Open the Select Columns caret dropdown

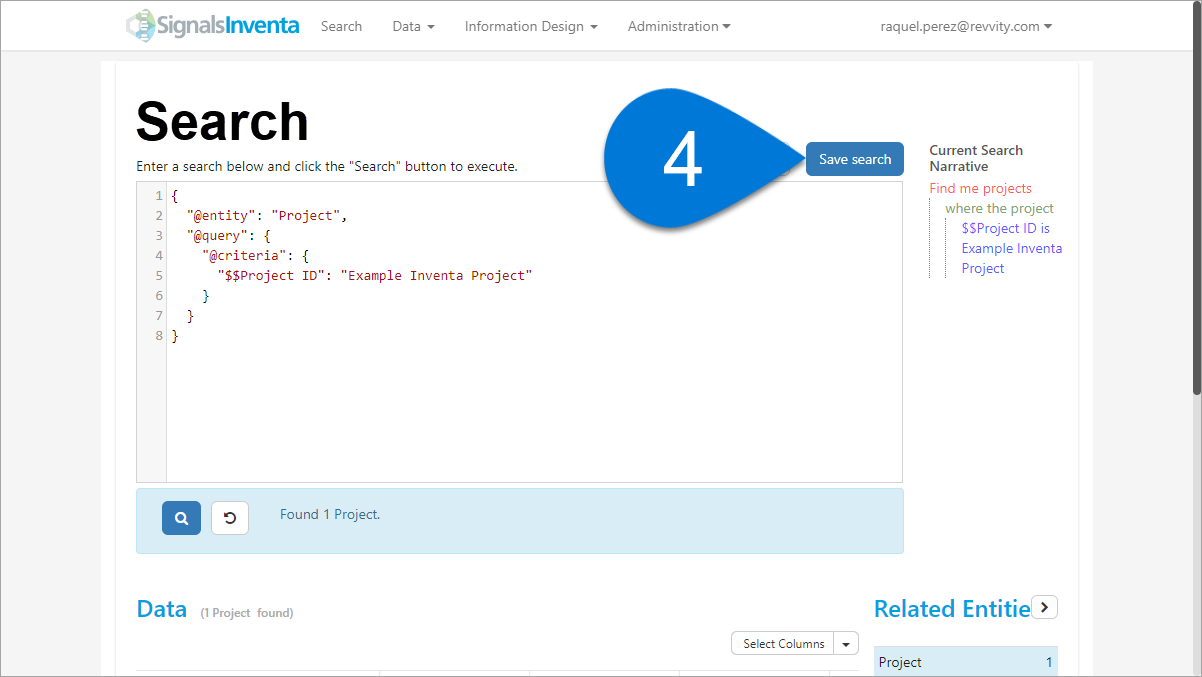847,644
